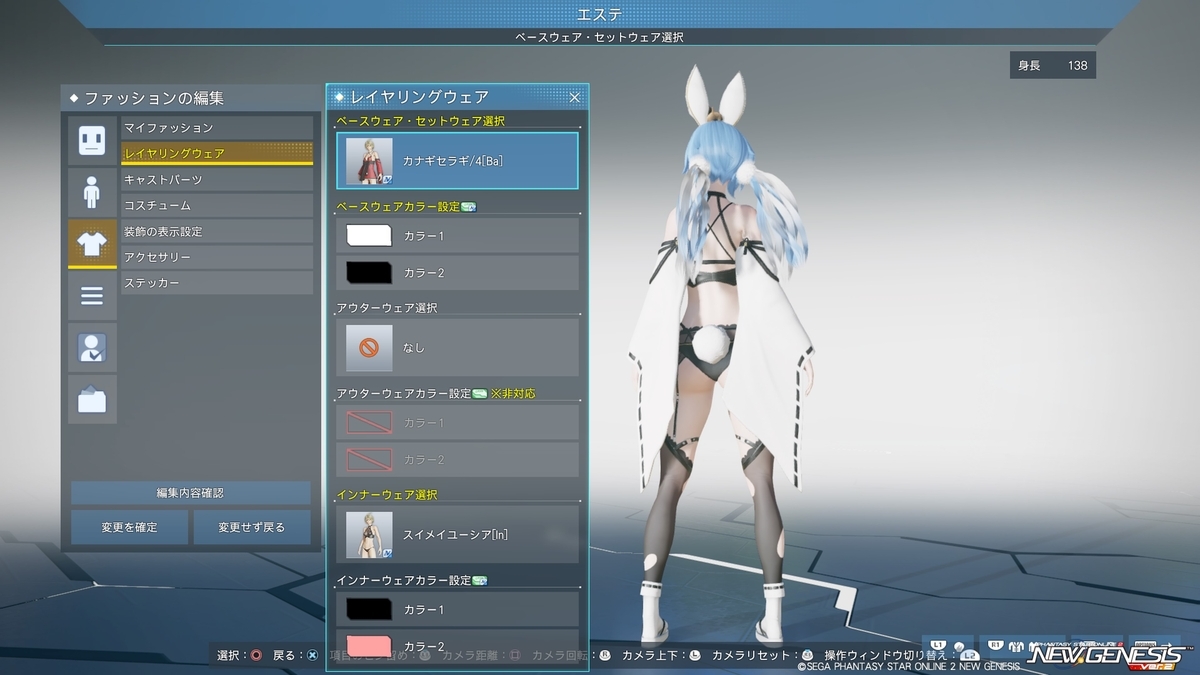Open the body shape category icon
Image resolution: width=1200 pixels, height=675 pixels.
(92, 192)
